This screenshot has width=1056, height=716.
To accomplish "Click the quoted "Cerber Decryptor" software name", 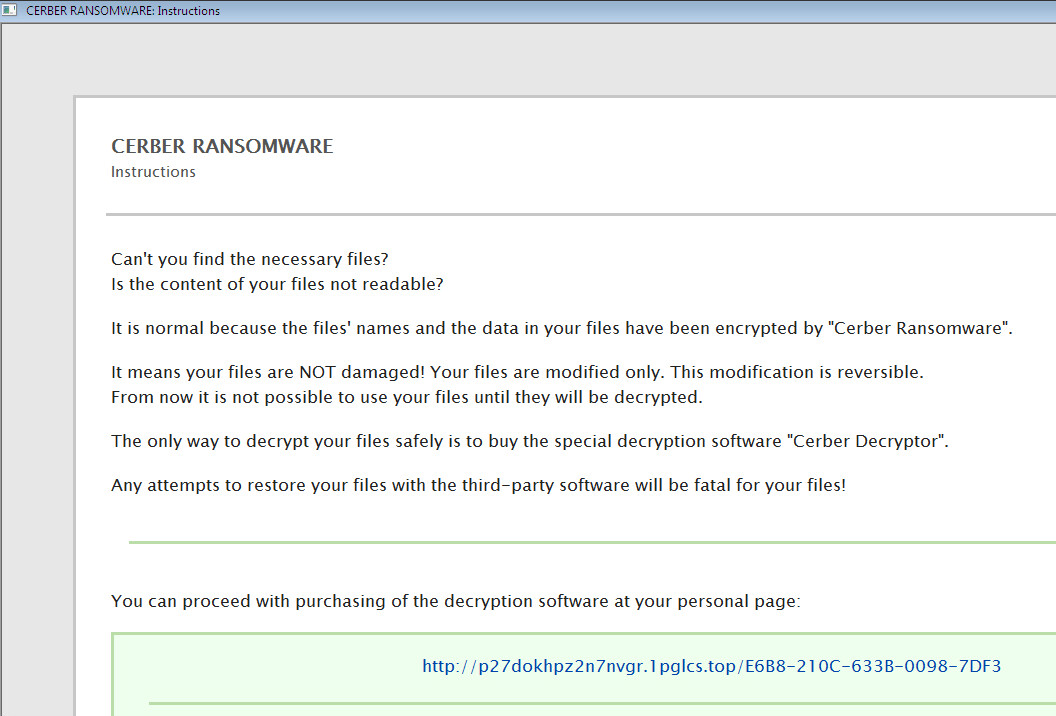I will click(868, 441).
